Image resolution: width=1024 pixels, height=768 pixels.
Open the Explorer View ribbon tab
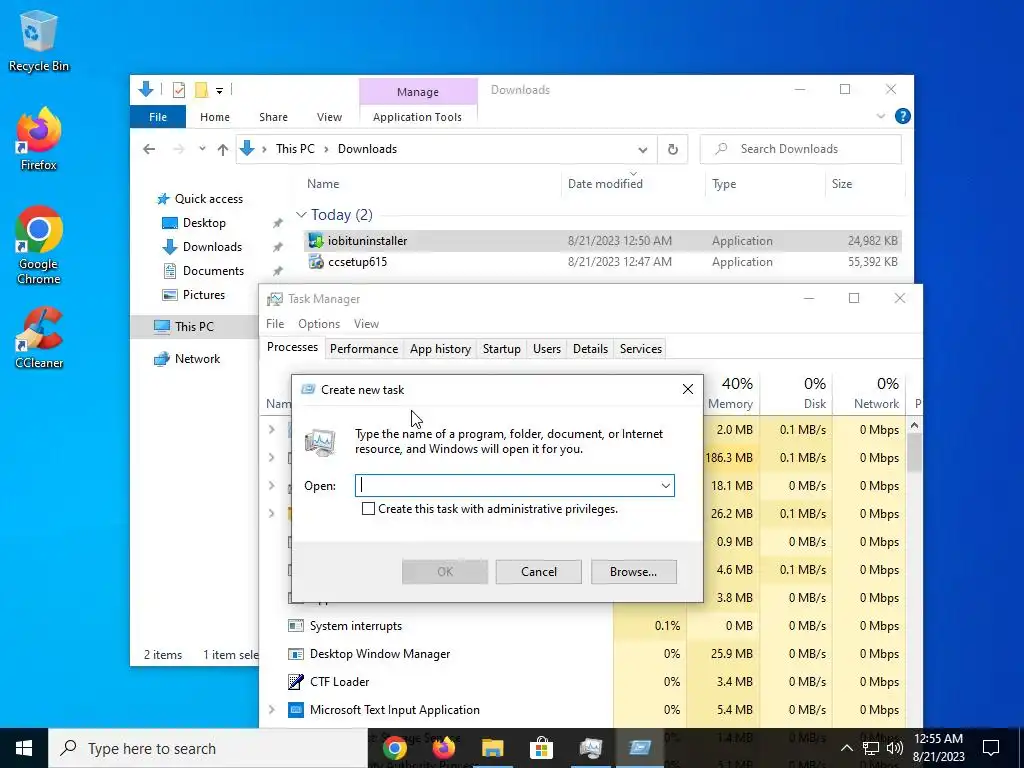point(329,117)
